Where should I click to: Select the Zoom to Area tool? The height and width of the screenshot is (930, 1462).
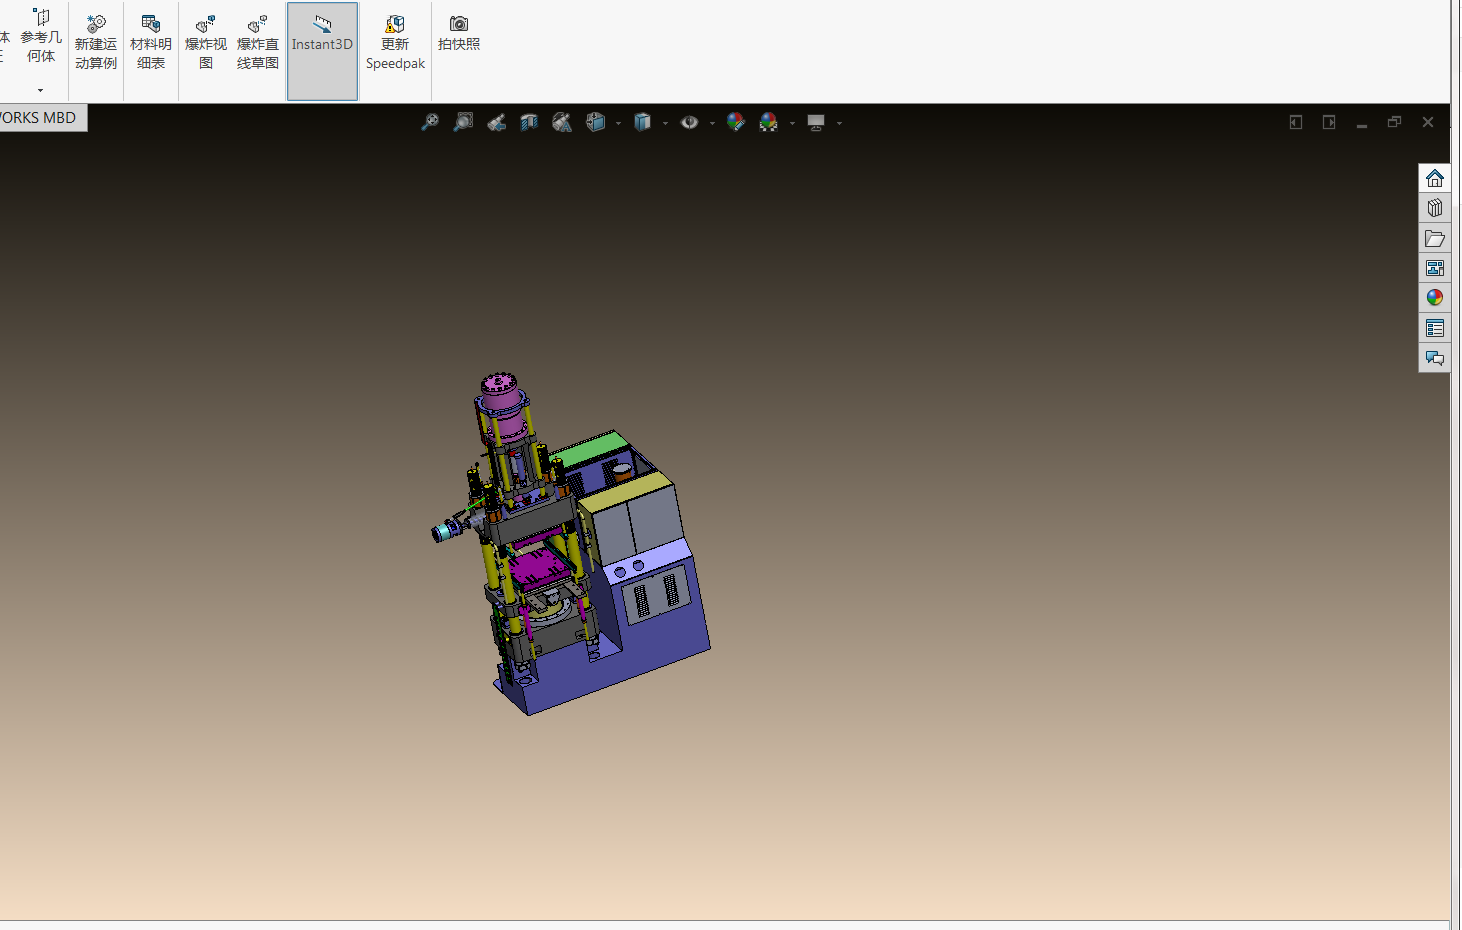(463, 122)
